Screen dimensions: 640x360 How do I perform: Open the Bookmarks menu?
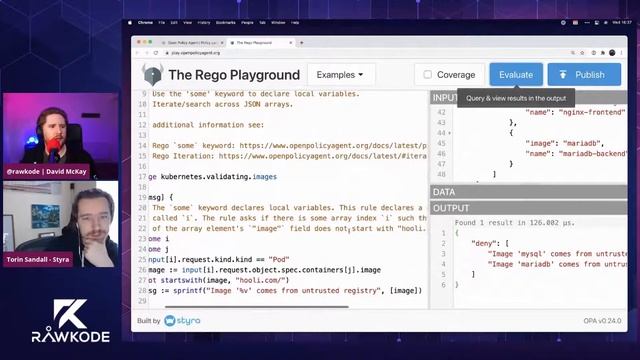click(226, 23)
